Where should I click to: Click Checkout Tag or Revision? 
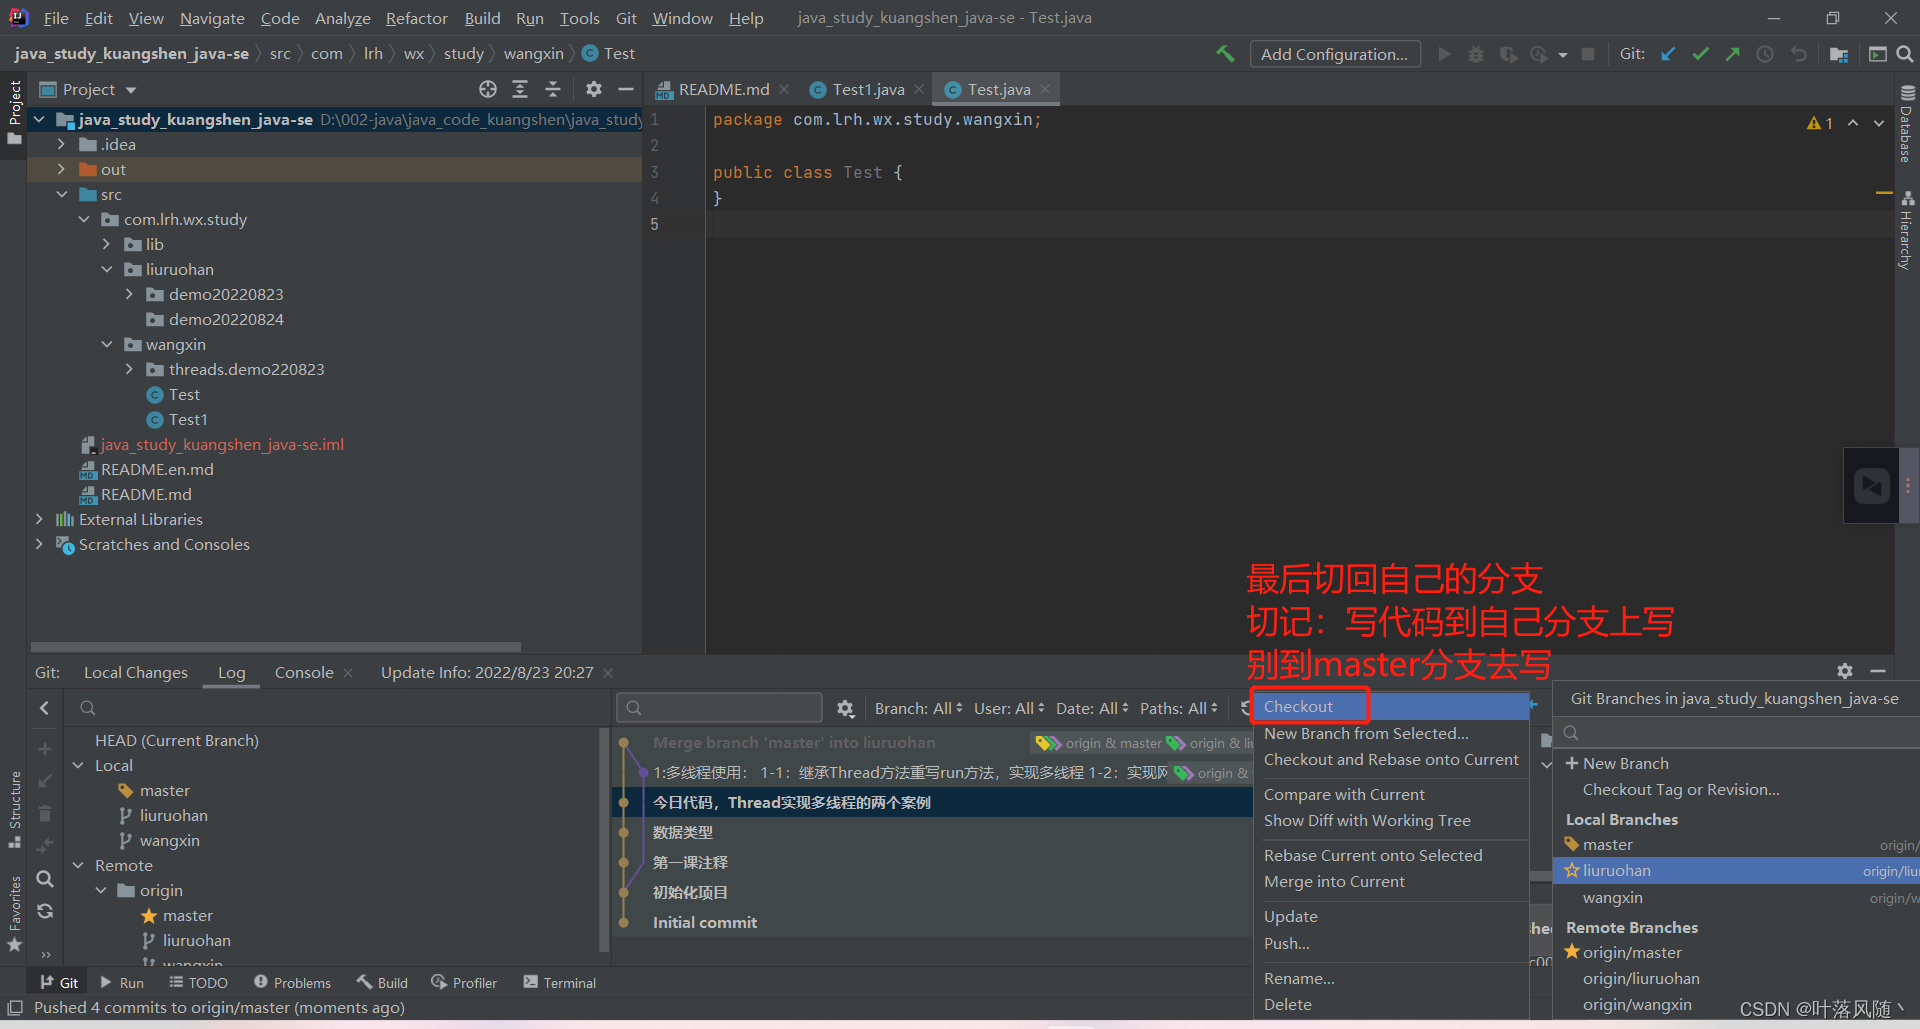(1680, 789)
